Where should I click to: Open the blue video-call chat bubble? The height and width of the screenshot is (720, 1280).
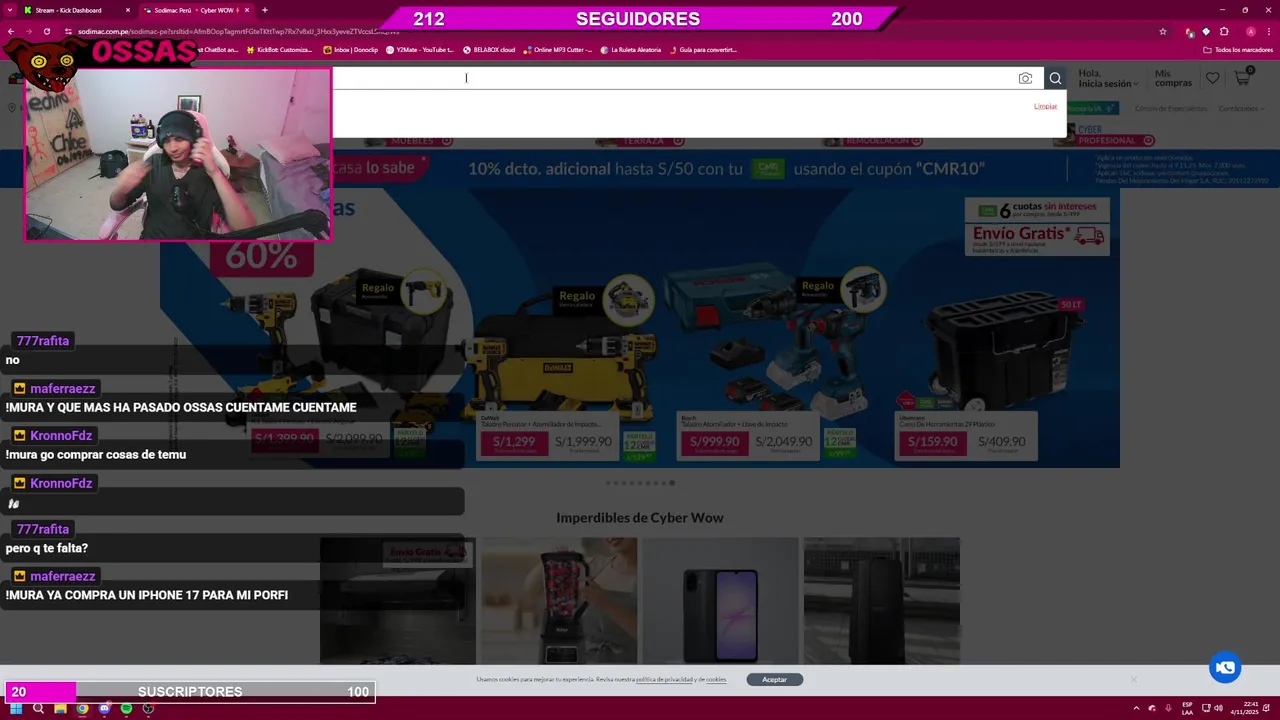click(1225, 667)
